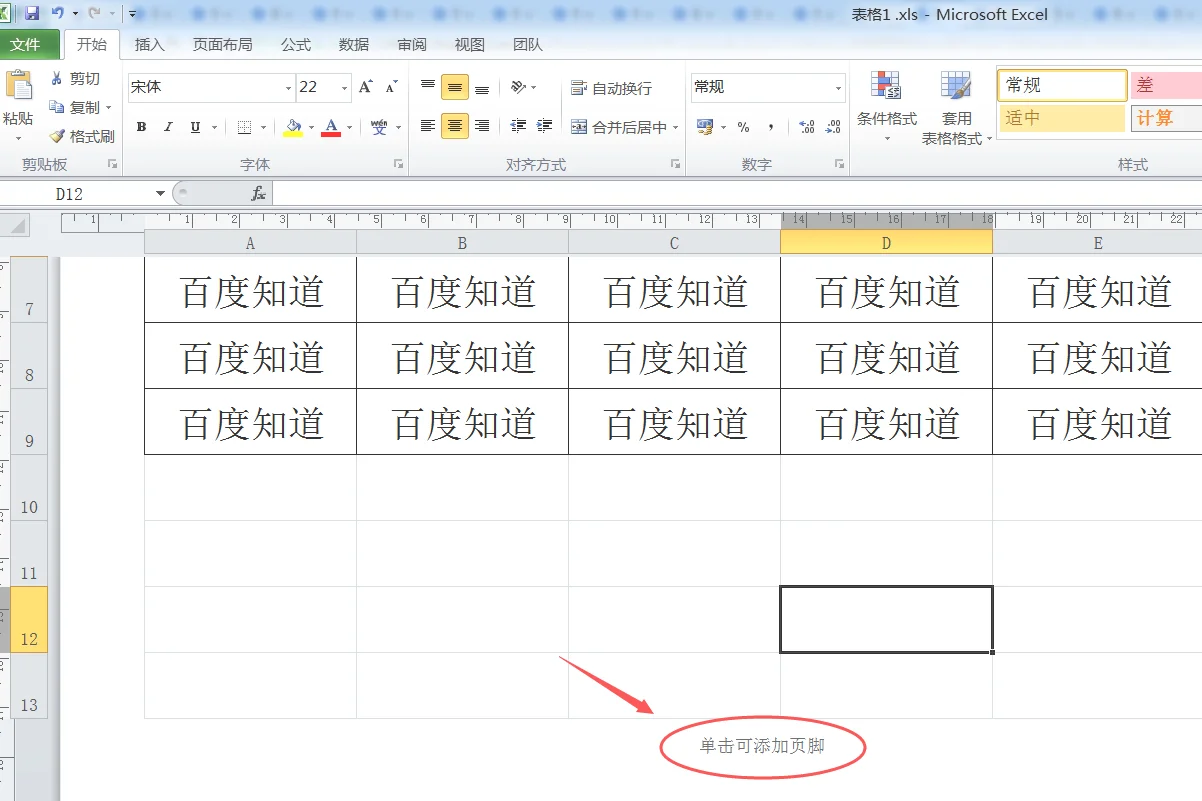Click the Save icon in quick access toolbar

(32, 14)
